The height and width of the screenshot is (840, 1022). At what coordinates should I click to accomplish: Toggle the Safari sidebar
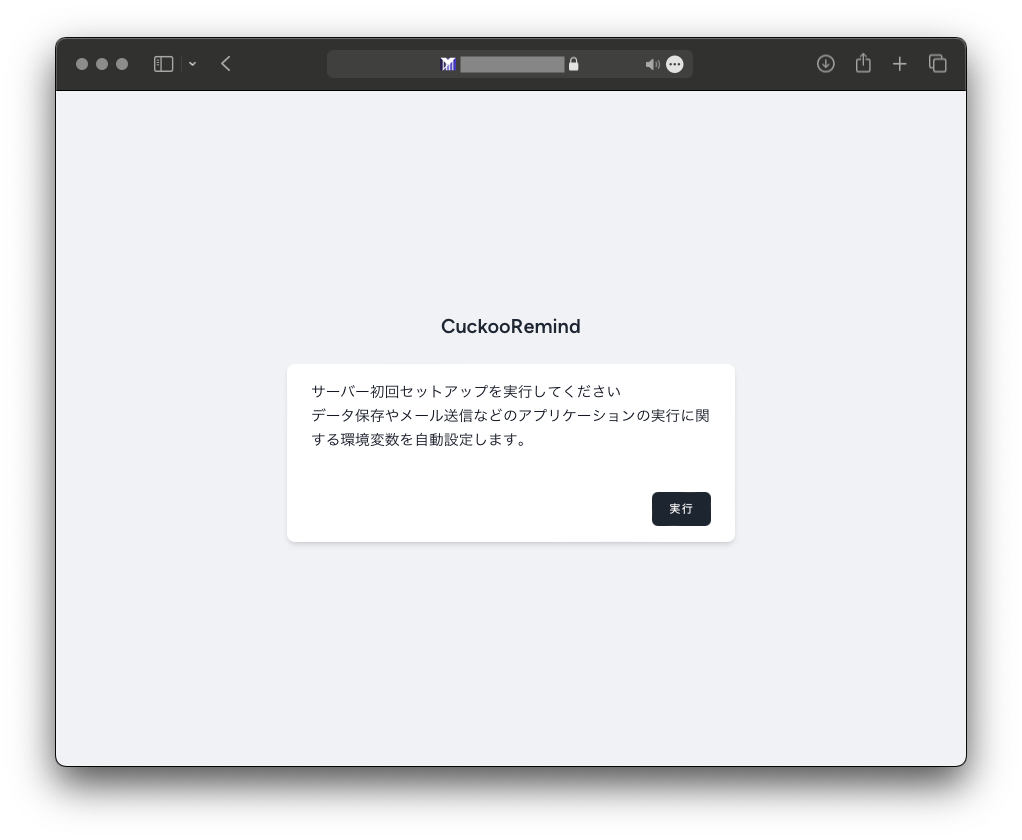[163, 64]
